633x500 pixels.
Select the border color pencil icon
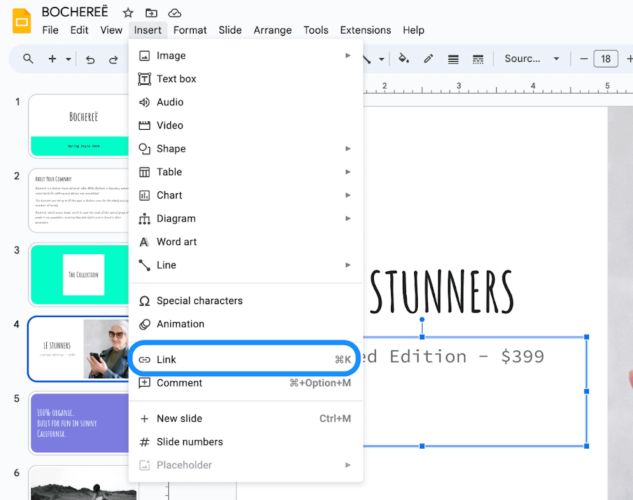428,59
